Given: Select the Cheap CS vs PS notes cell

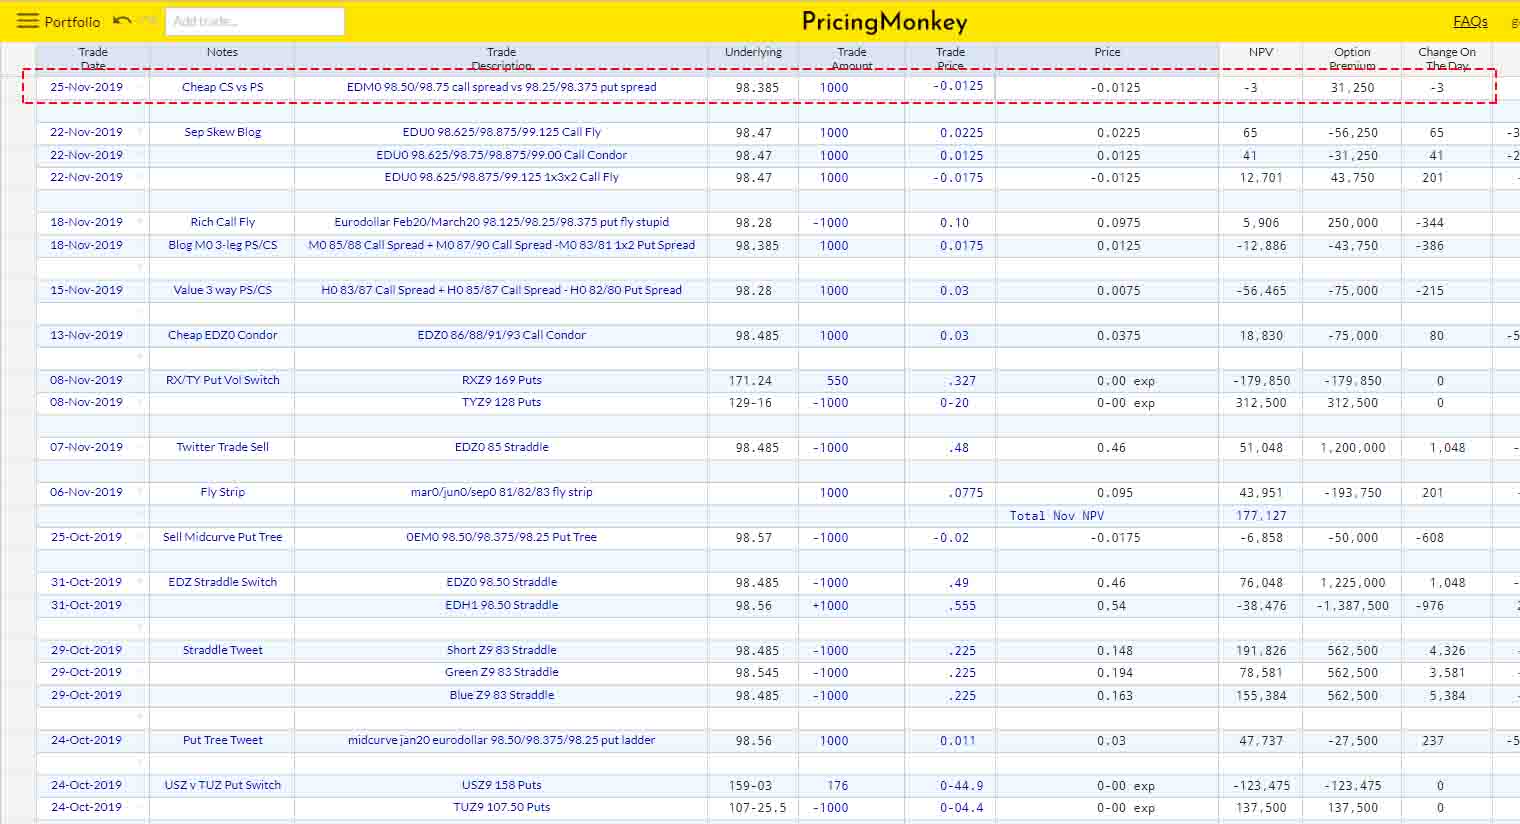Looking at the screenshot, I should click(222, 87).
